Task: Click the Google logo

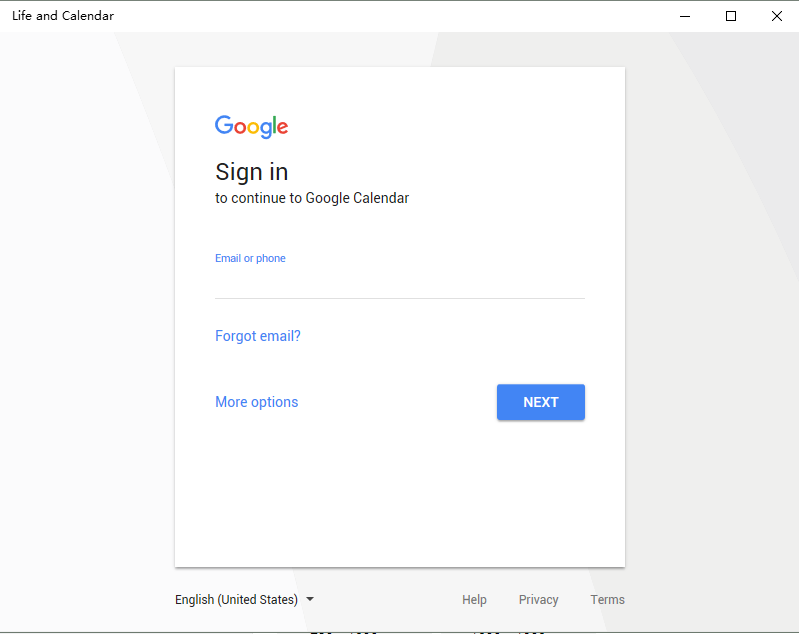Action: (x=251, y=126)
